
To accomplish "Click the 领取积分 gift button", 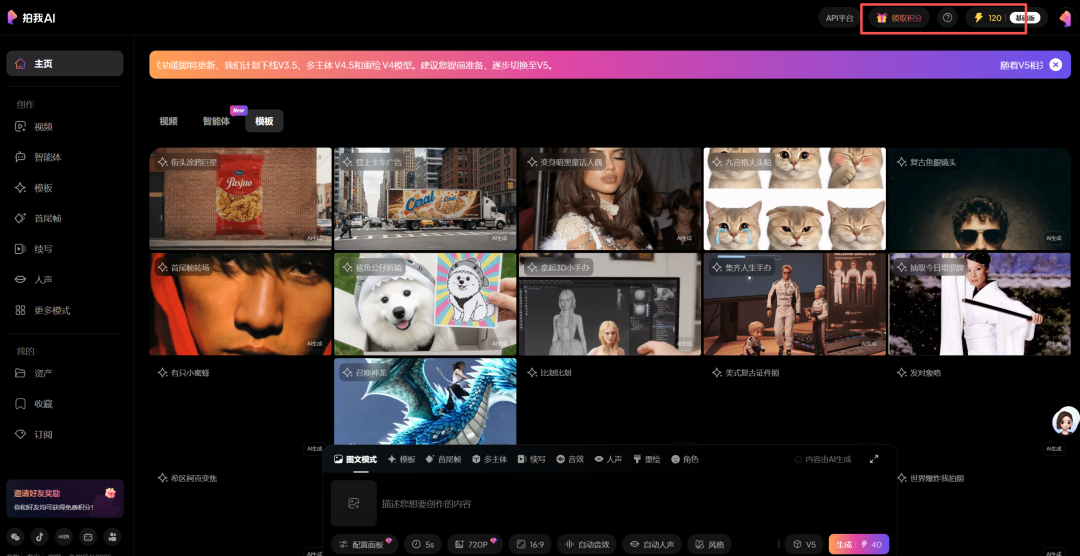I will click(899, 18).
